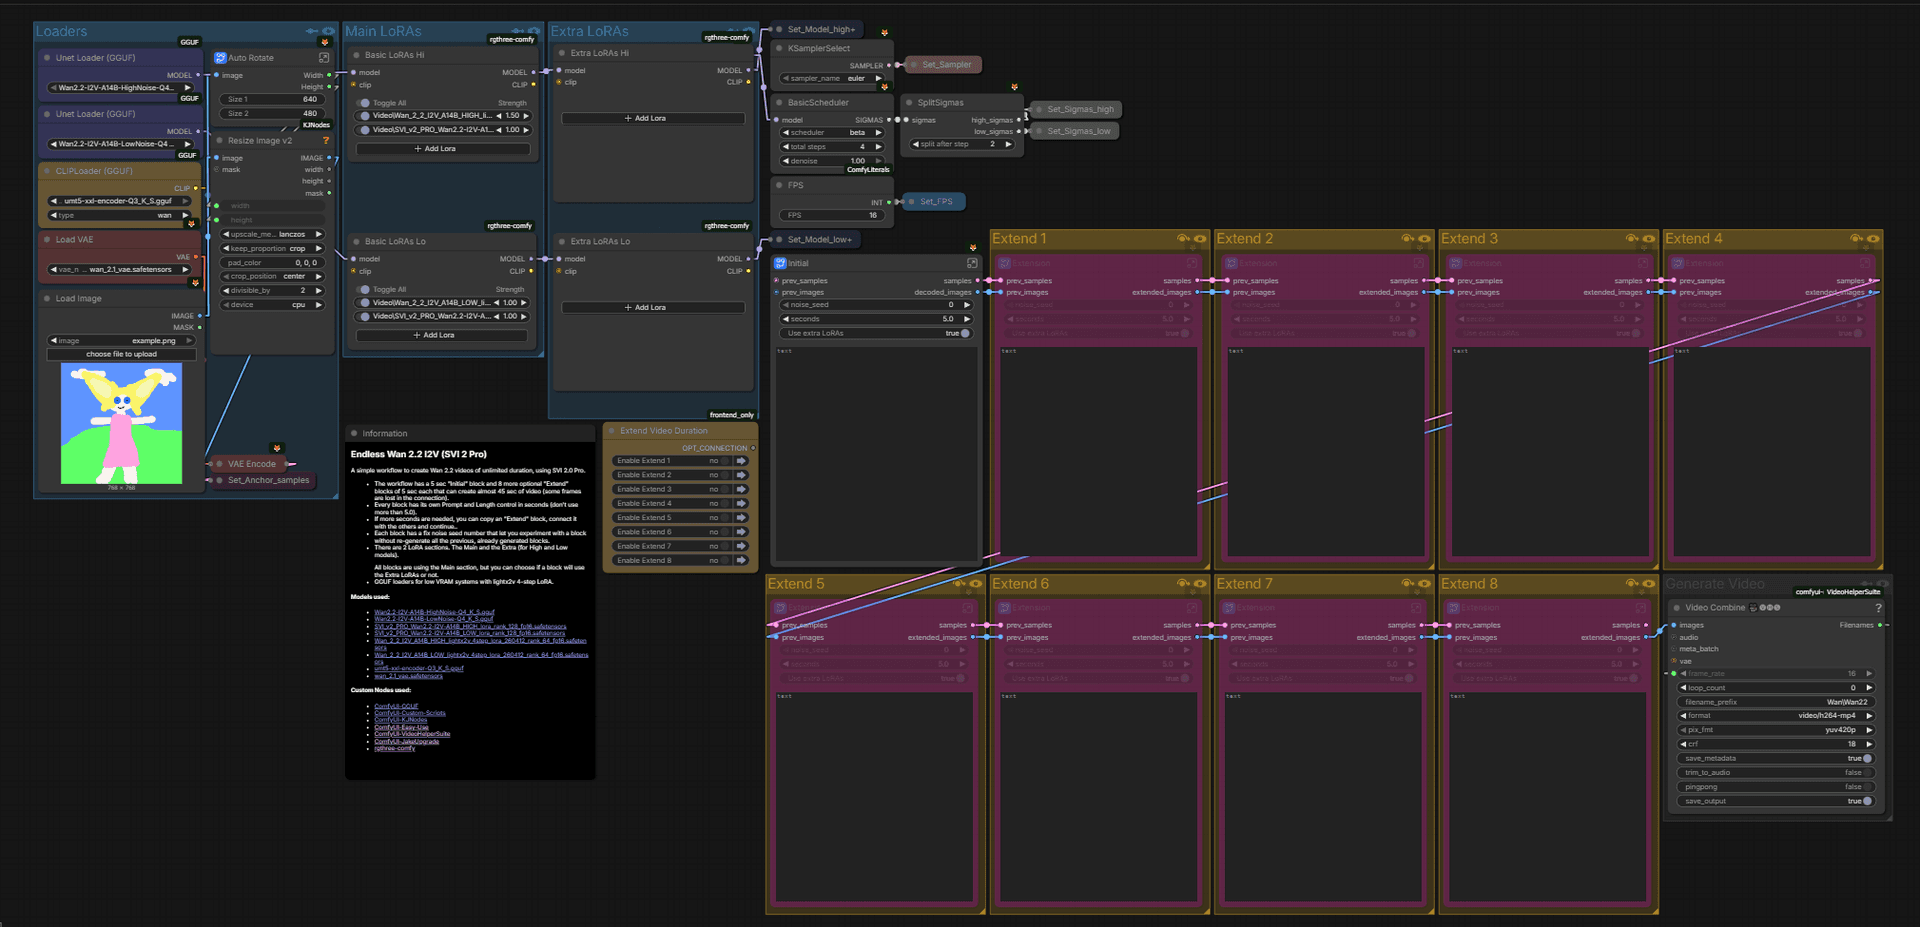The image size is (1920, 927).
Task: Open the umt5-xxl-encoder clip name dropdown
Action: point(119,201)
